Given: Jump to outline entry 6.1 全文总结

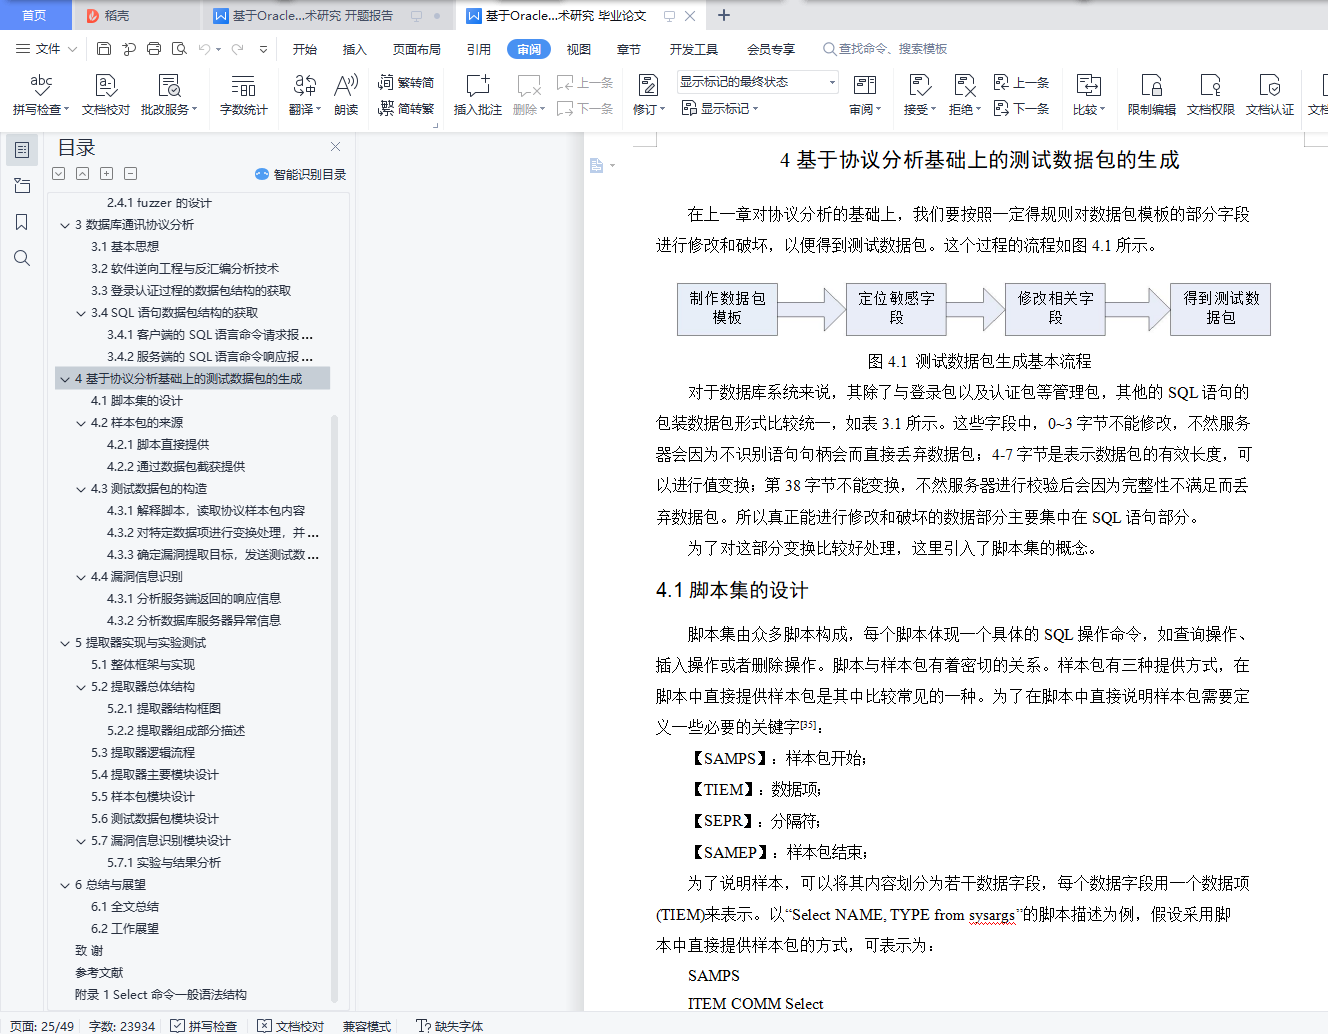Looking at the screenshot, I should [x=125, y=907].
